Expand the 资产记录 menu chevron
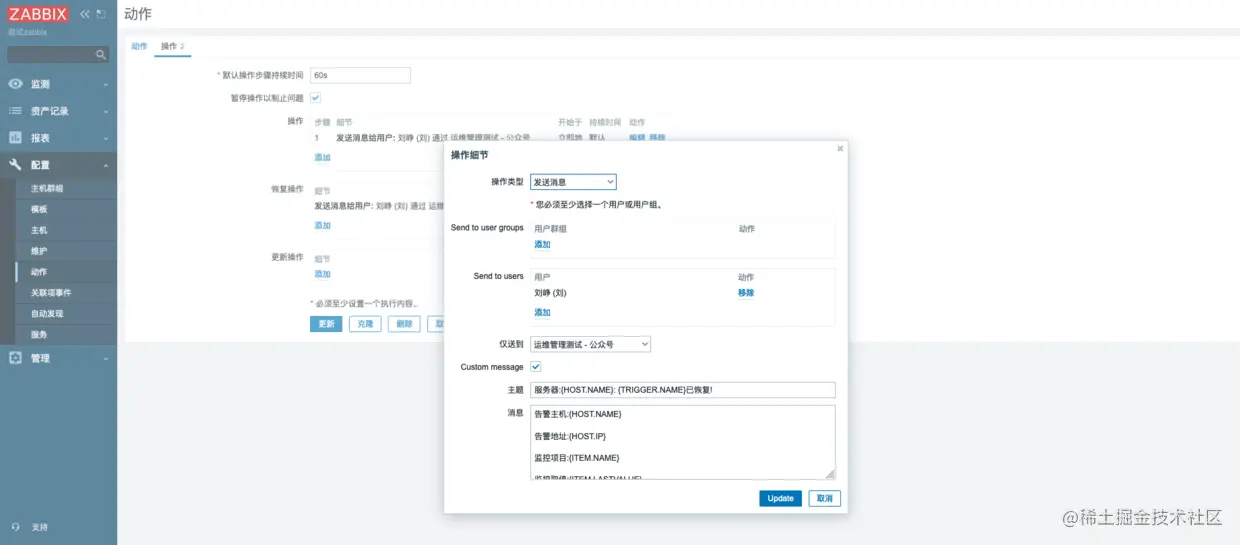1240x545 pixels. 106,111
